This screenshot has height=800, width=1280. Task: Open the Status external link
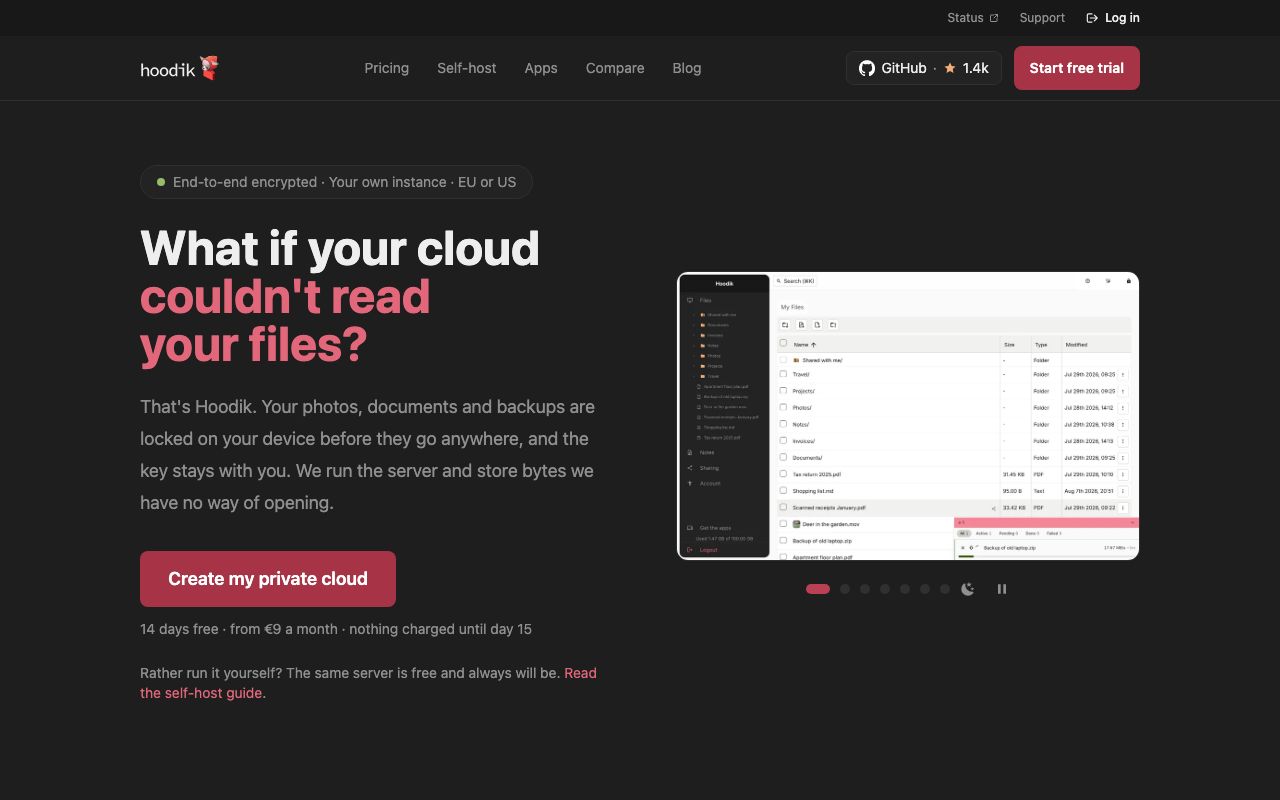[972, 18]
